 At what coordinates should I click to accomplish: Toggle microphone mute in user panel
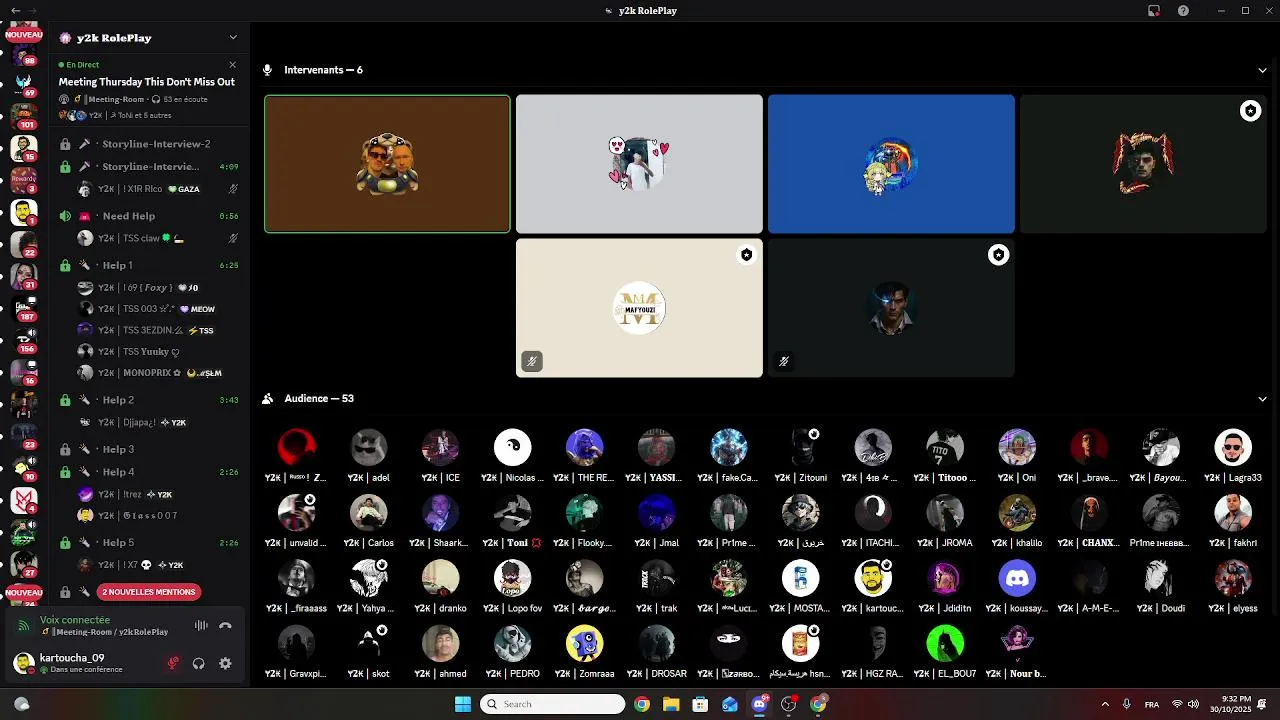click(173, 663)
